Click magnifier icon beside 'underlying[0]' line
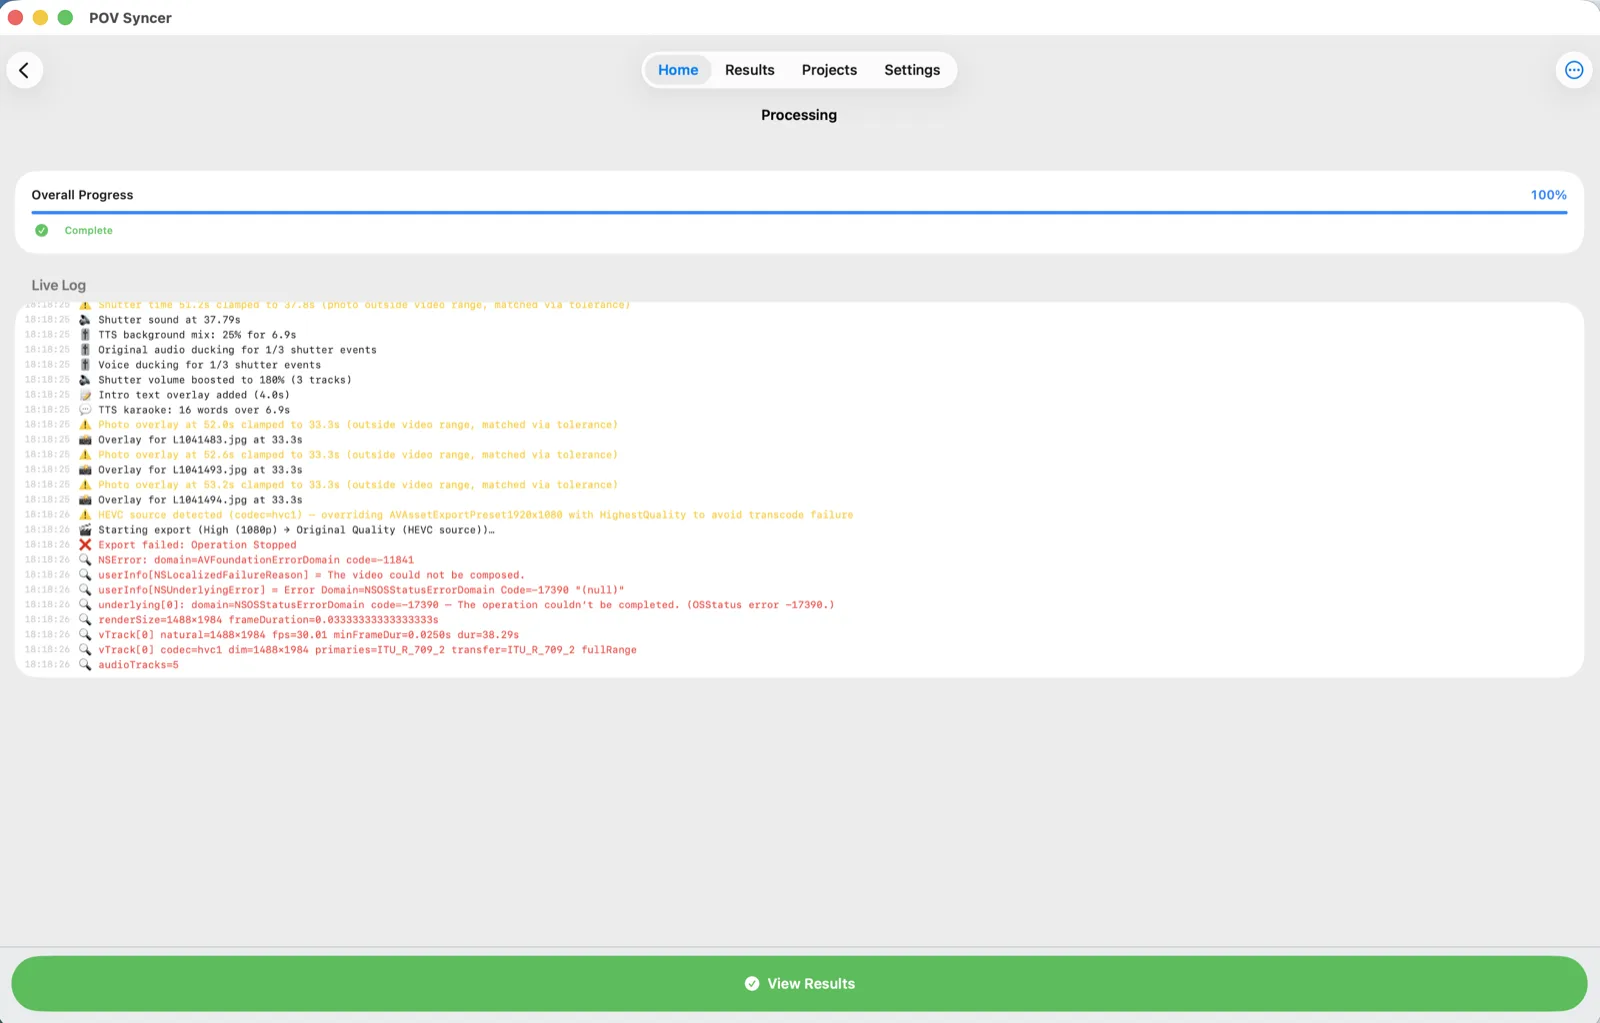Image resolution: width=1600 pixels, height=1023 pixels. tap(85, 605)
